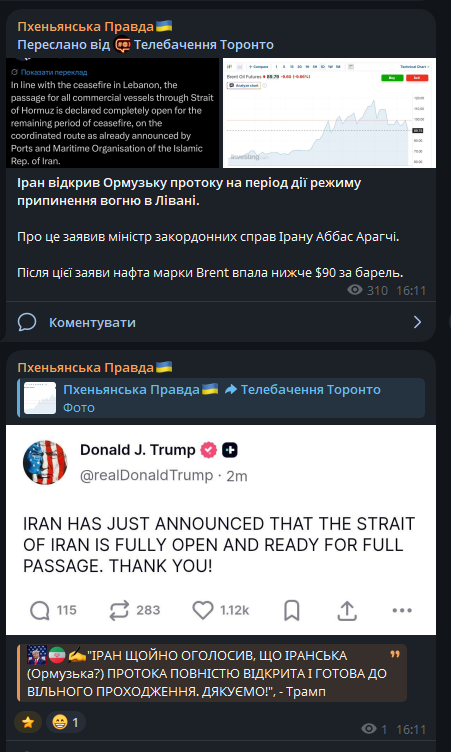The width and height of the screenshot is (451, 752).
Task: Click the bookmark icon in the tweet
Action: tap(292, 611)
